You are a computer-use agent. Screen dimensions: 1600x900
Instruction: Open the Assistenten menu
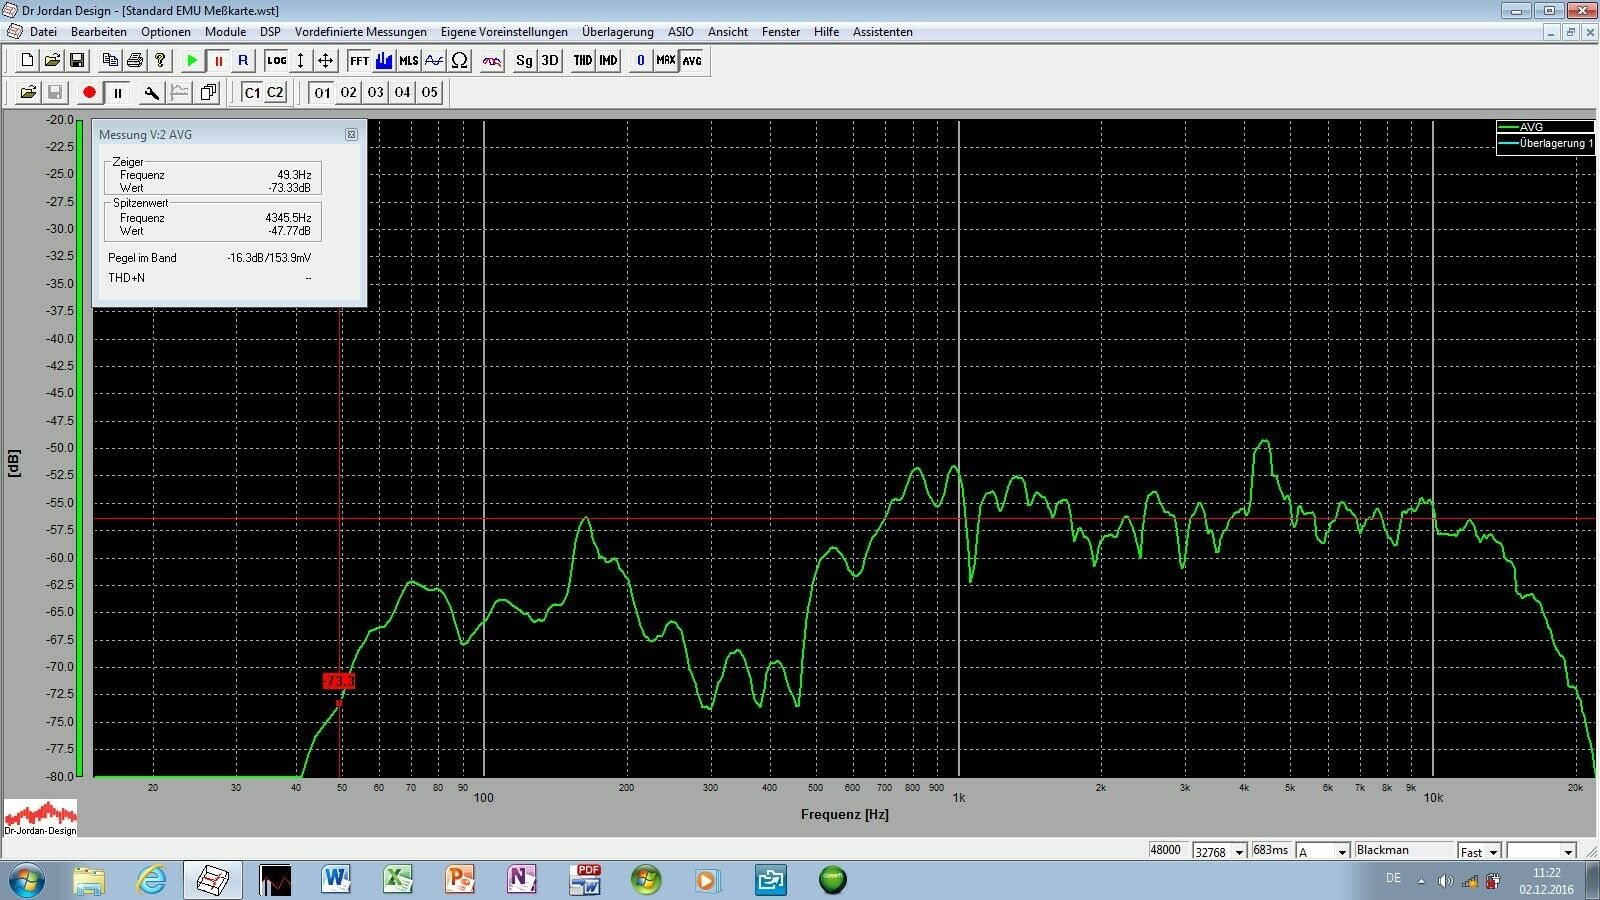[883, 32]
